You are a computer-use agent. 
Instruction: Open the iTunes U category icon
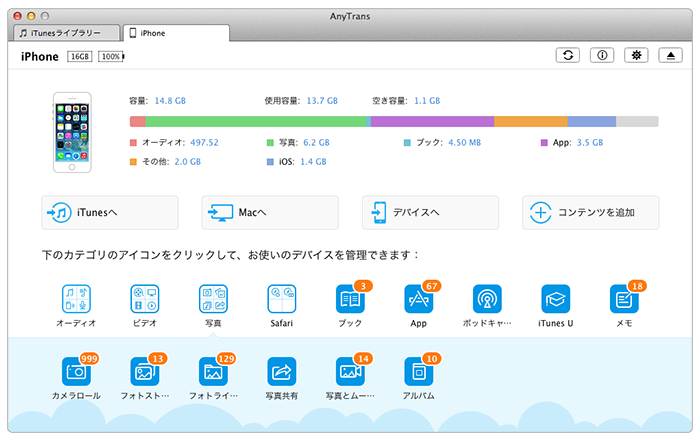tap(555, 299)
